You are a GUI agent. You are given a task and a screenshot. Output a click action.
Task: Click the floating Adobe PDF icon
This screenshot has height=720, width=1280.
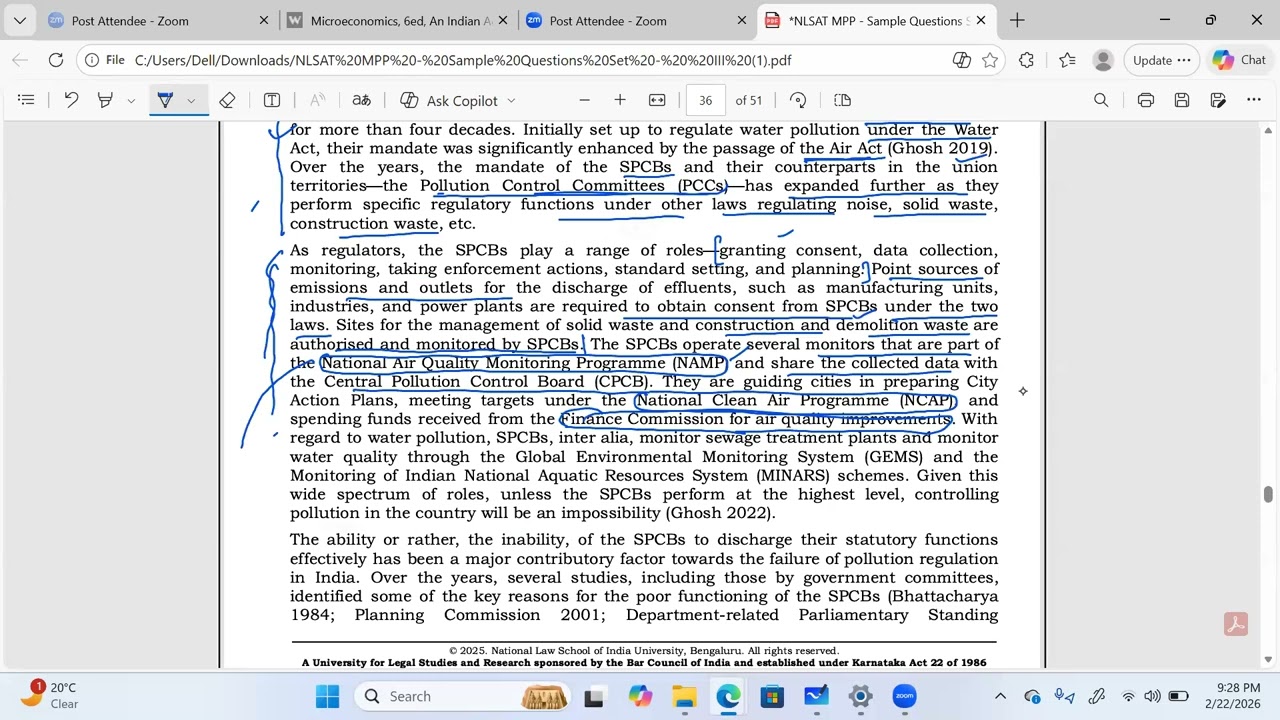(1236, 624)
